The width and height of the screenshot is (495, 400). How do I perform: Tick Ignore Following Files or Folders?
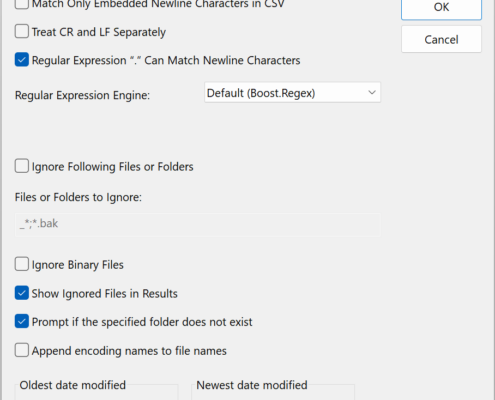pos(22,166)
